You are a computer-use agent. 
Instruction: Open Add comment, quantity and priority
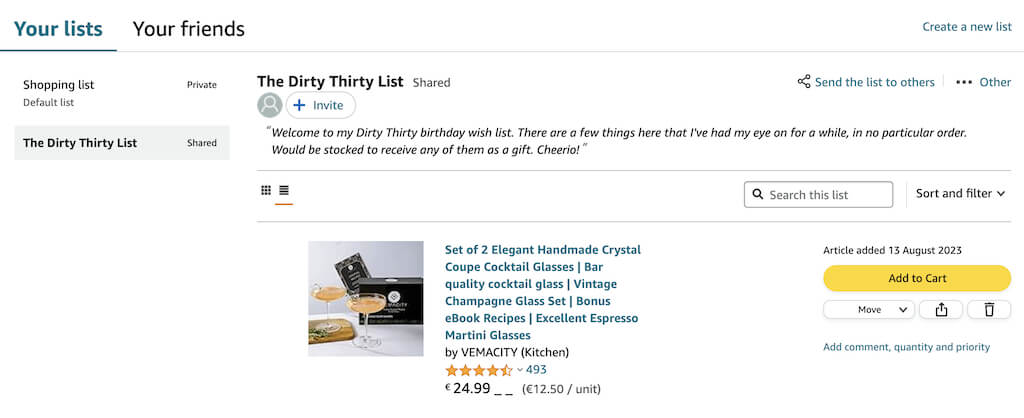(906, 347)
